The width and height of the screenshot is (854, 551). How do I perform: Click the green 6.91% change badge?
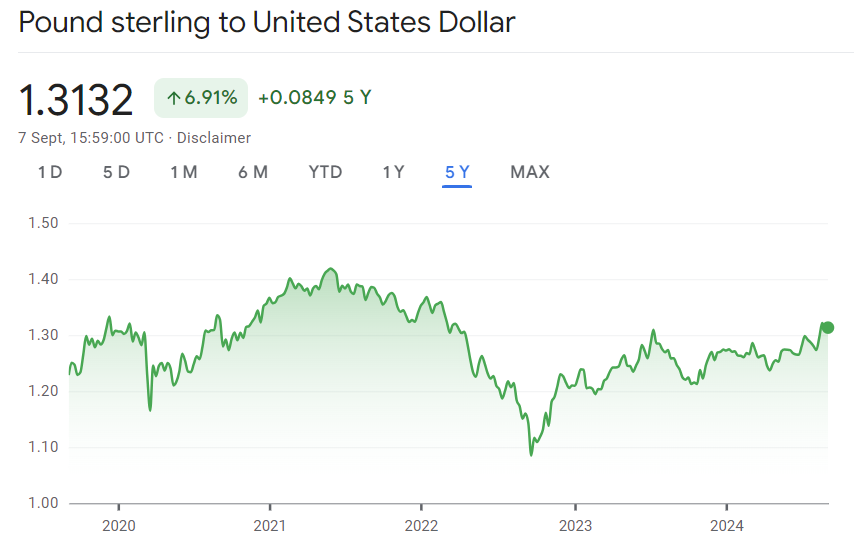[201, 98]
